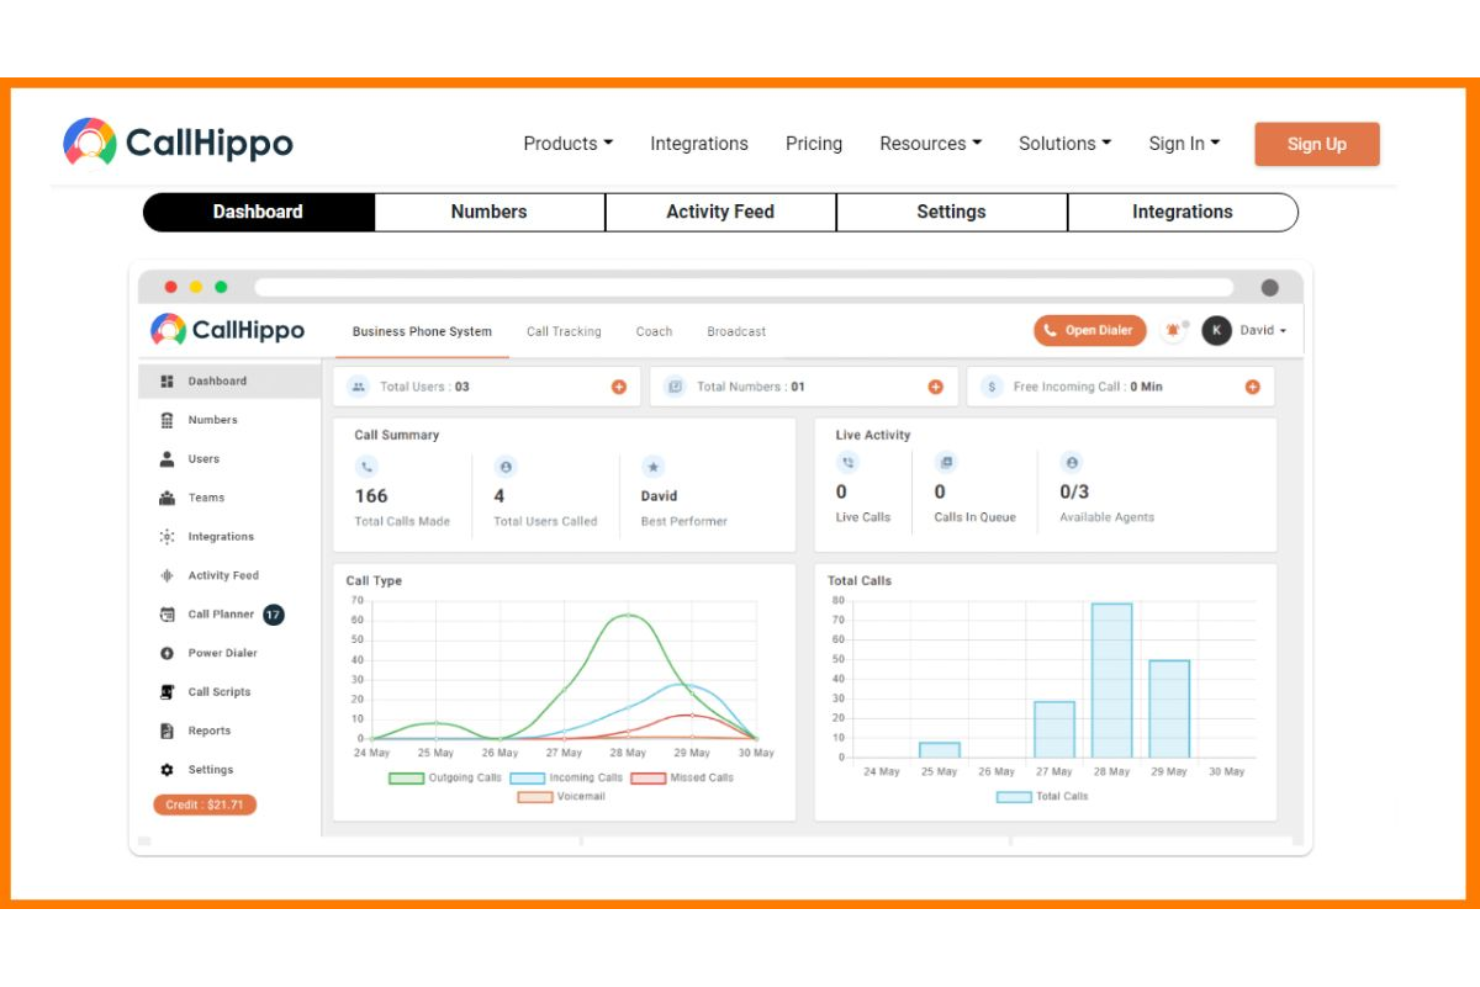Click the Sign Up button

[x=1316, y=143]
